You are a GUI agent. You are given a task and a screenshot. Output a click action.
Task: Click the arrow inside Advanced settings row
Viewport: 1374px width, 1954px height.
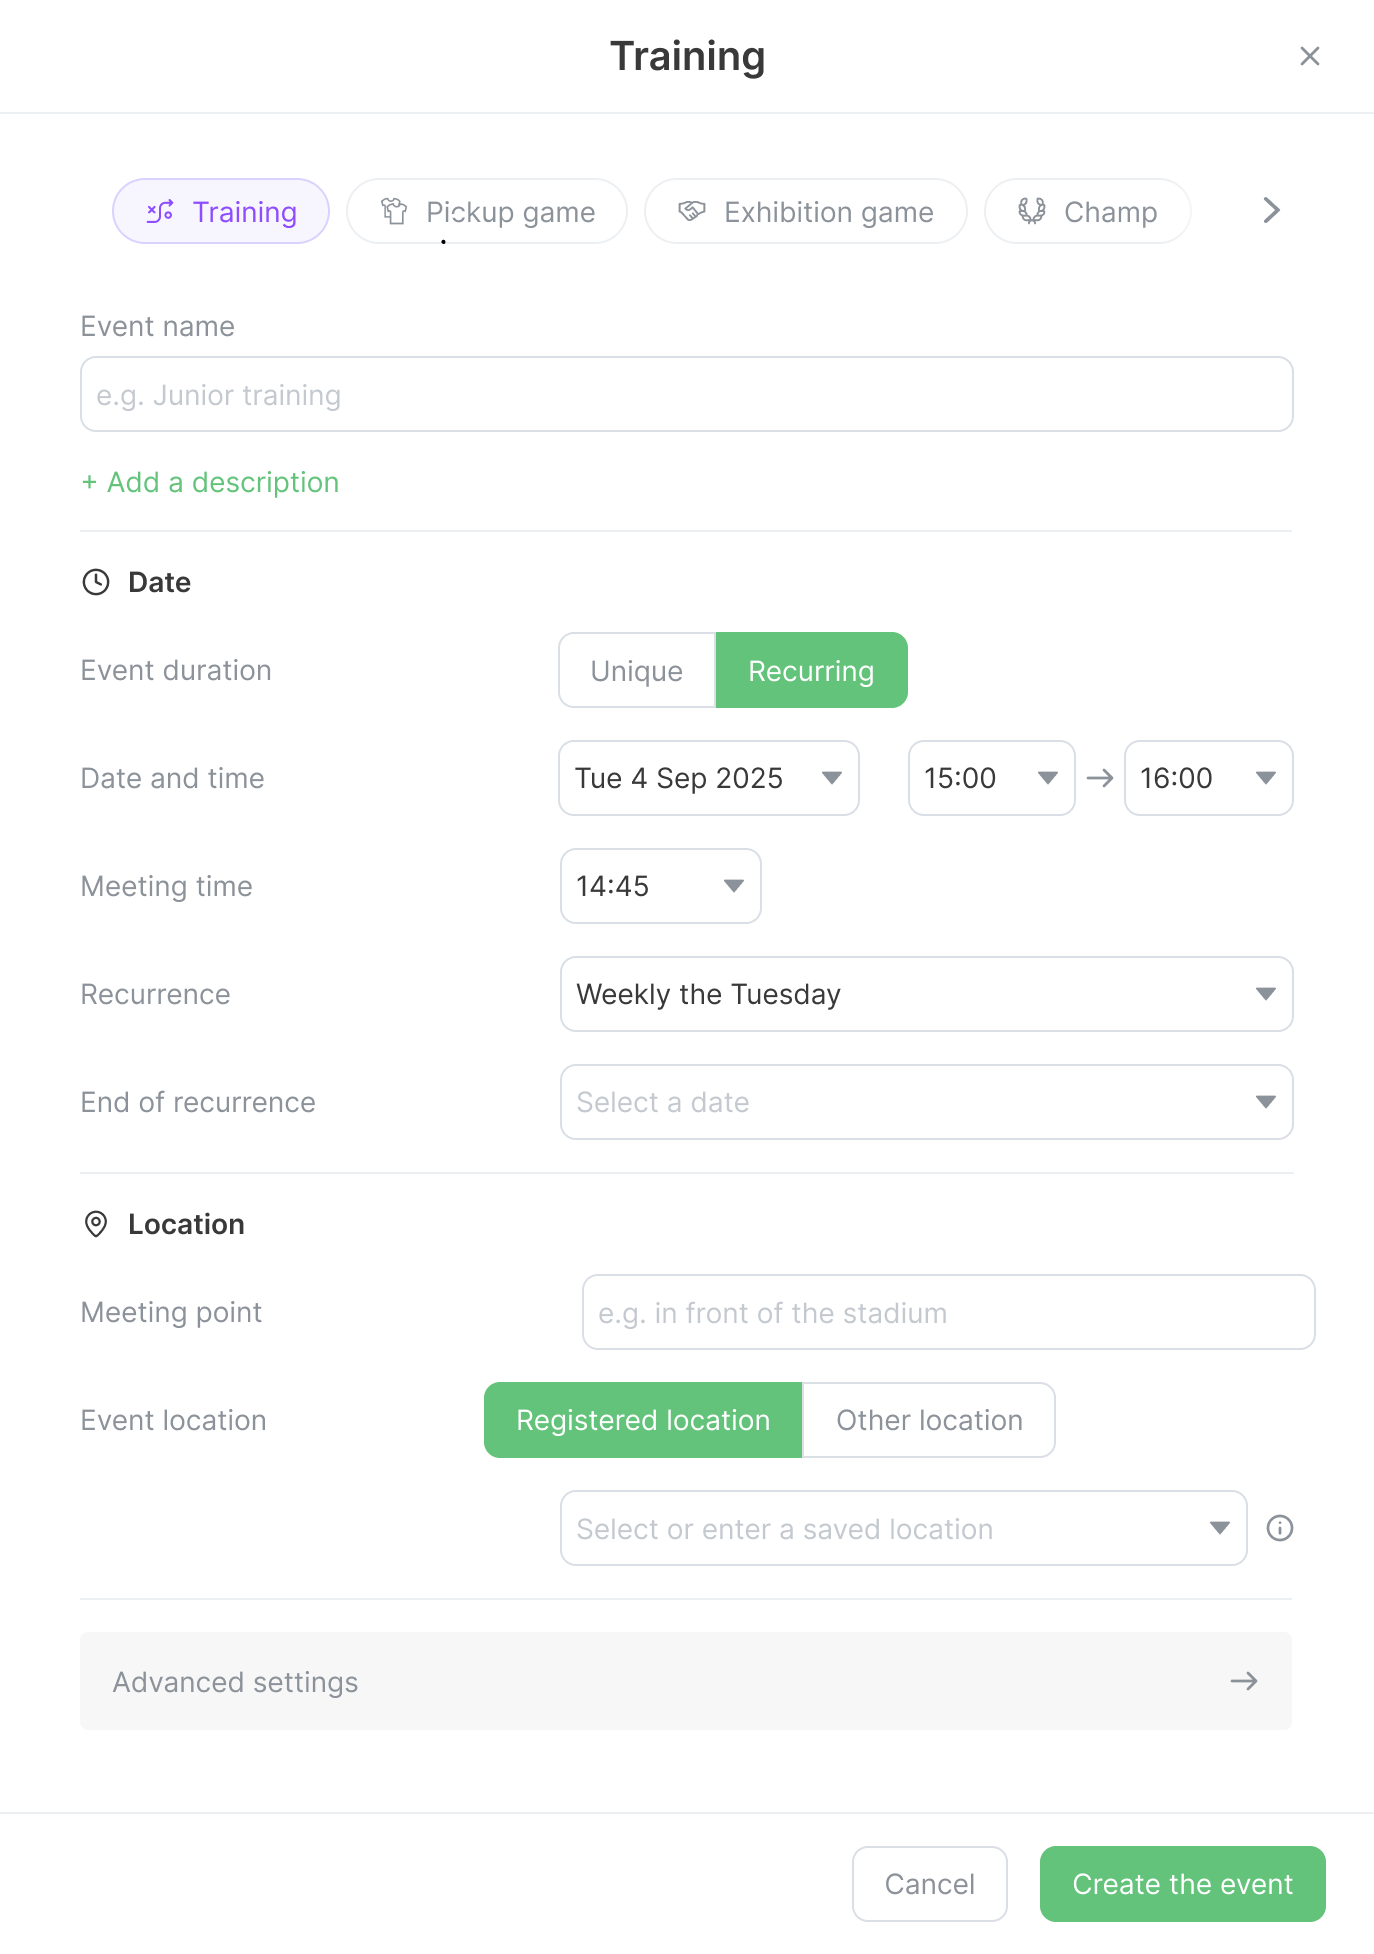point(1243,1681)
